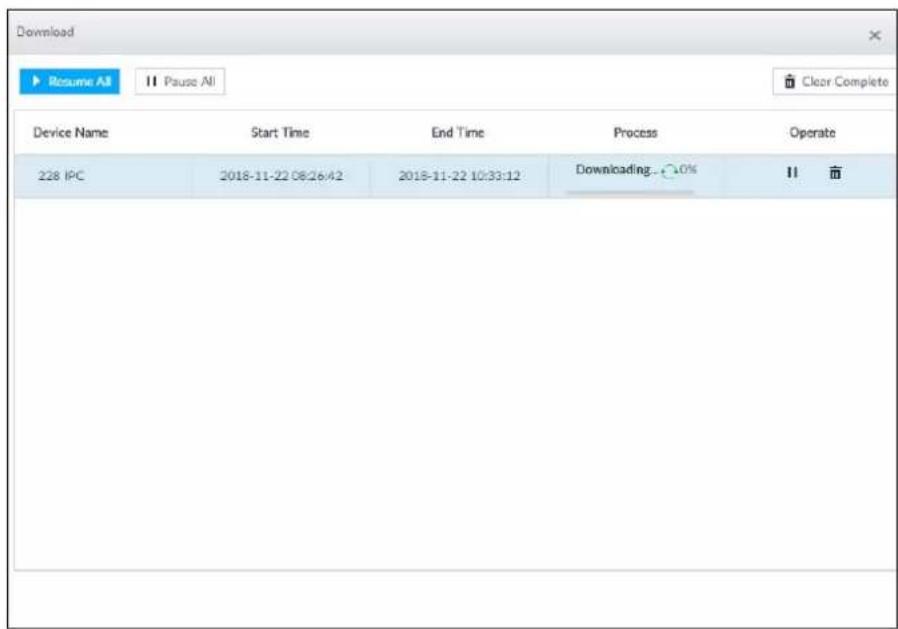Select the Operate column header
This screenshot has width=898, height=629.
(x=812, y=132)
